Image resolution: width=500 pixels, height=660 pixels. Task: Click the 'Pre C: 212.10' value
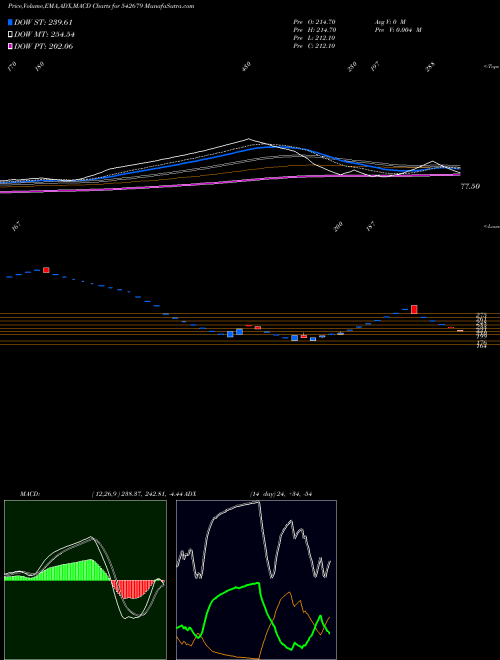(x=314, y=46)
